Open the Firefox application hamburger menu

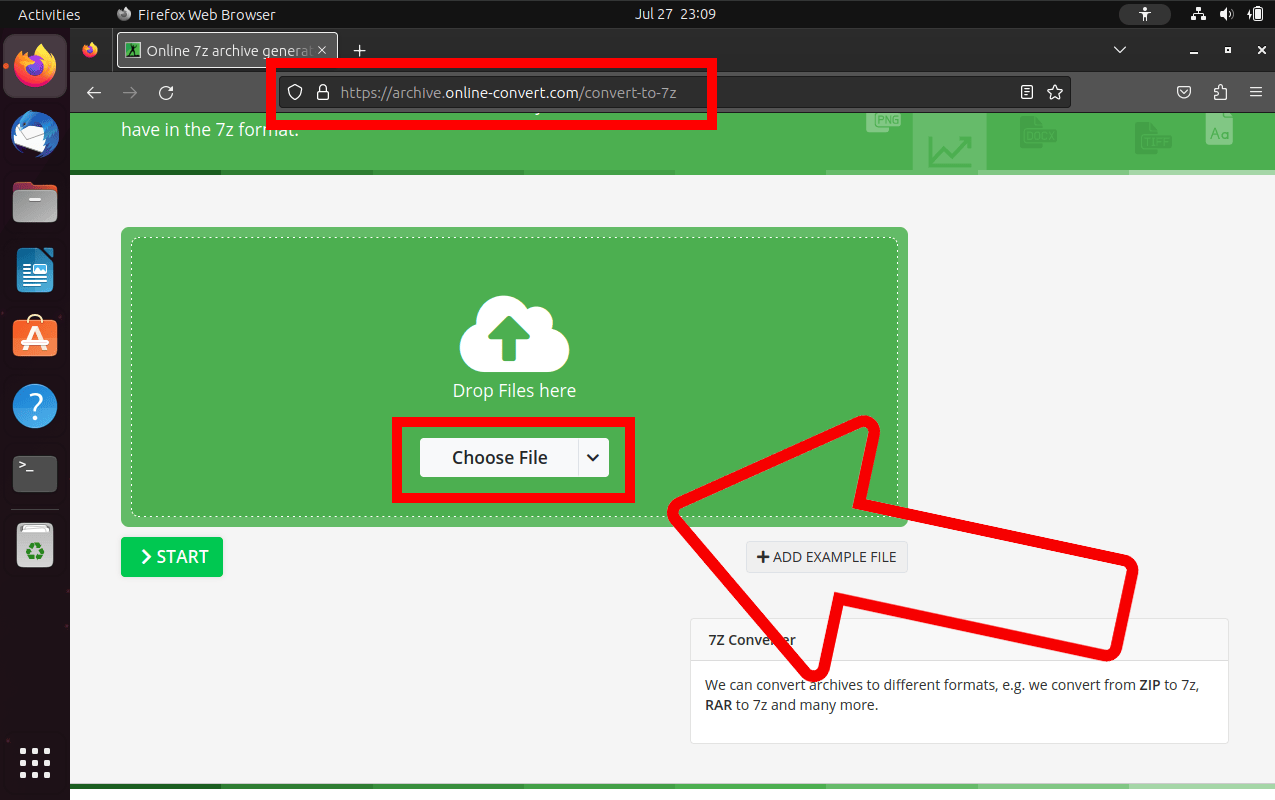coord(1256,91)
